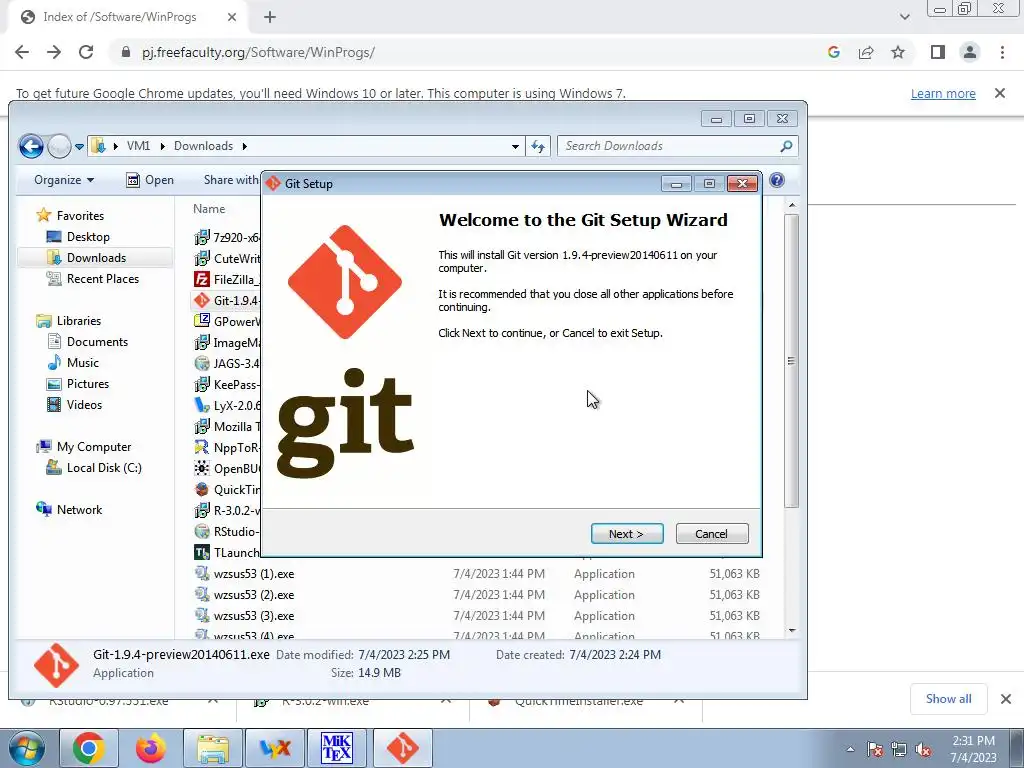
Task: Click Explorer forward navigation button
Action: click(x=59, y=146)
